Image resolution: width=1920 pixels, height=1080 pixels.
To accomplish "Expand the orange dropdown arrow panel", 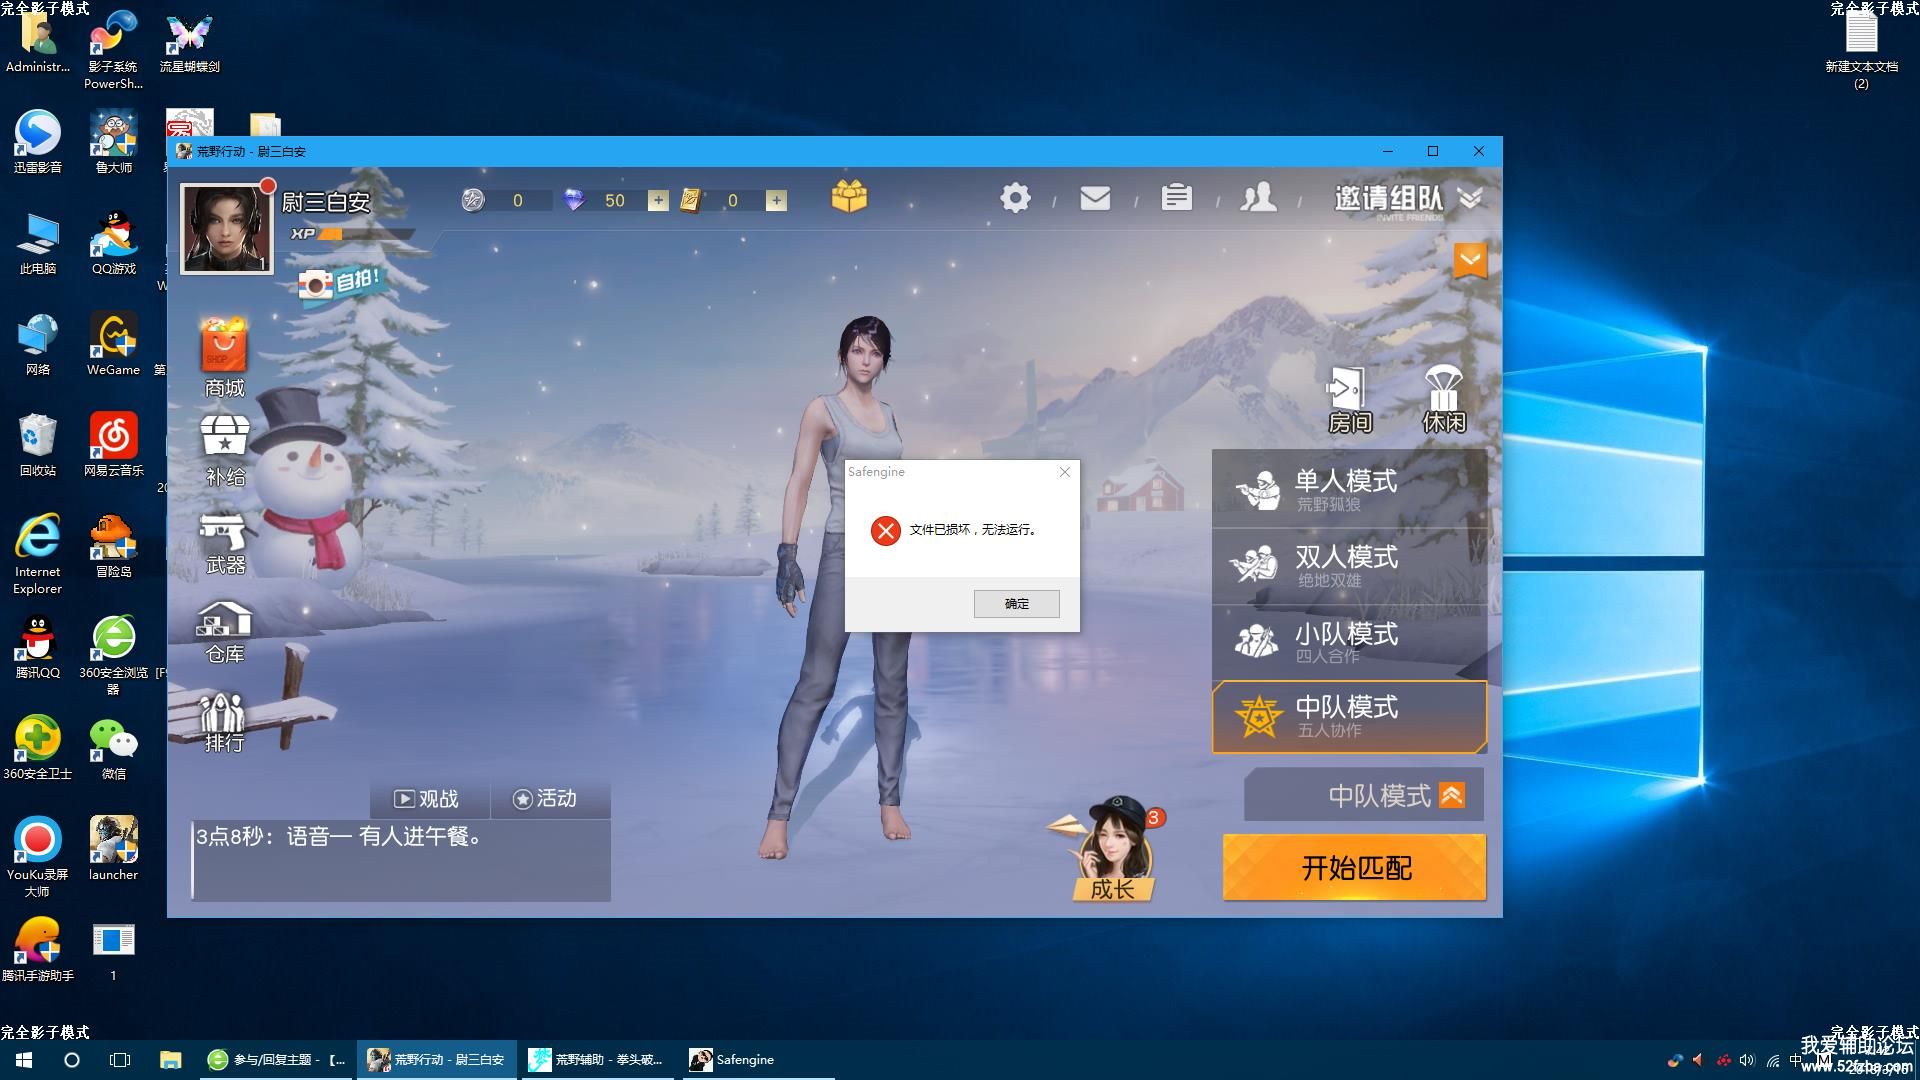I will tap(1470, 261).
